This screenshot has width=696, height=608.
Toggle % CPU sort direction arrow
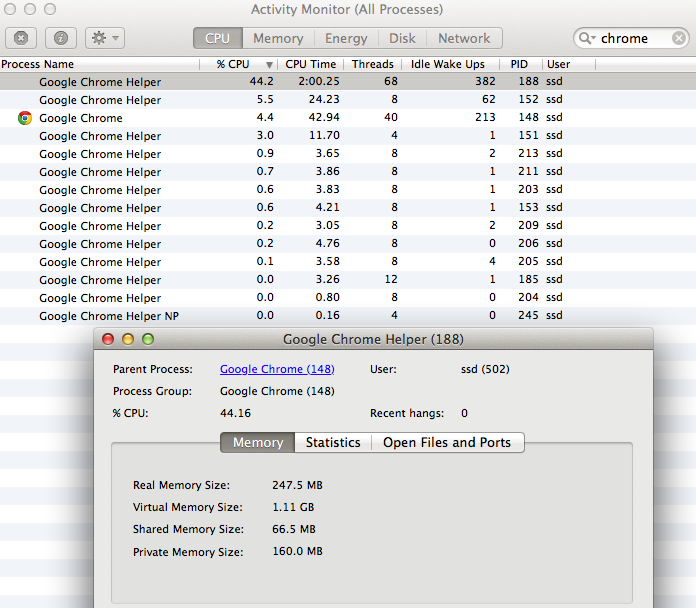[x=269, y=65]
